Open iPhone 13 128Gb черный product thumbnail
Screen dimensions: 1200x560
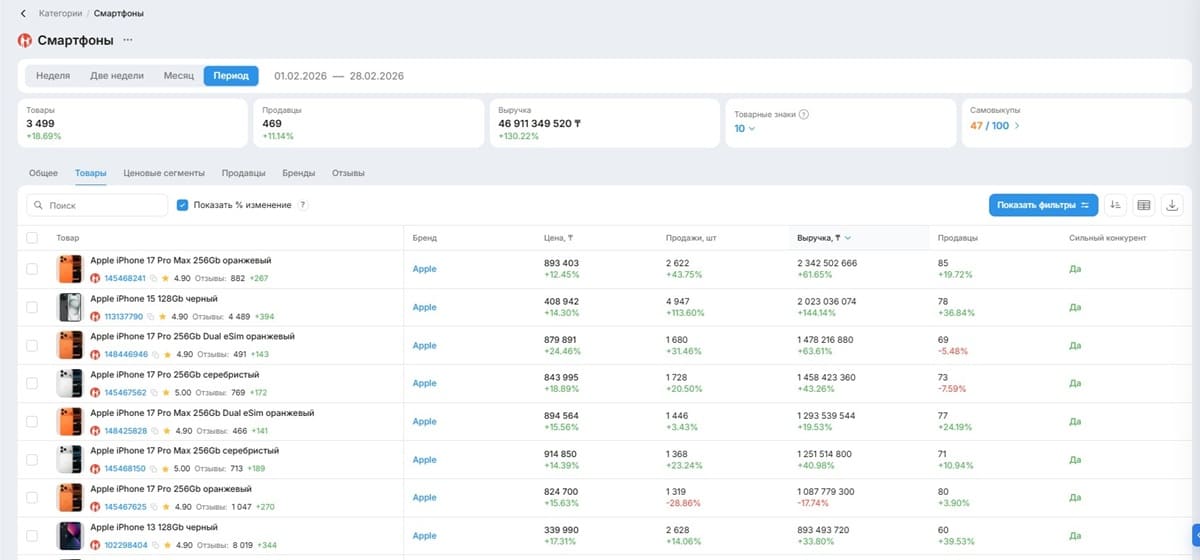(69, 536)
